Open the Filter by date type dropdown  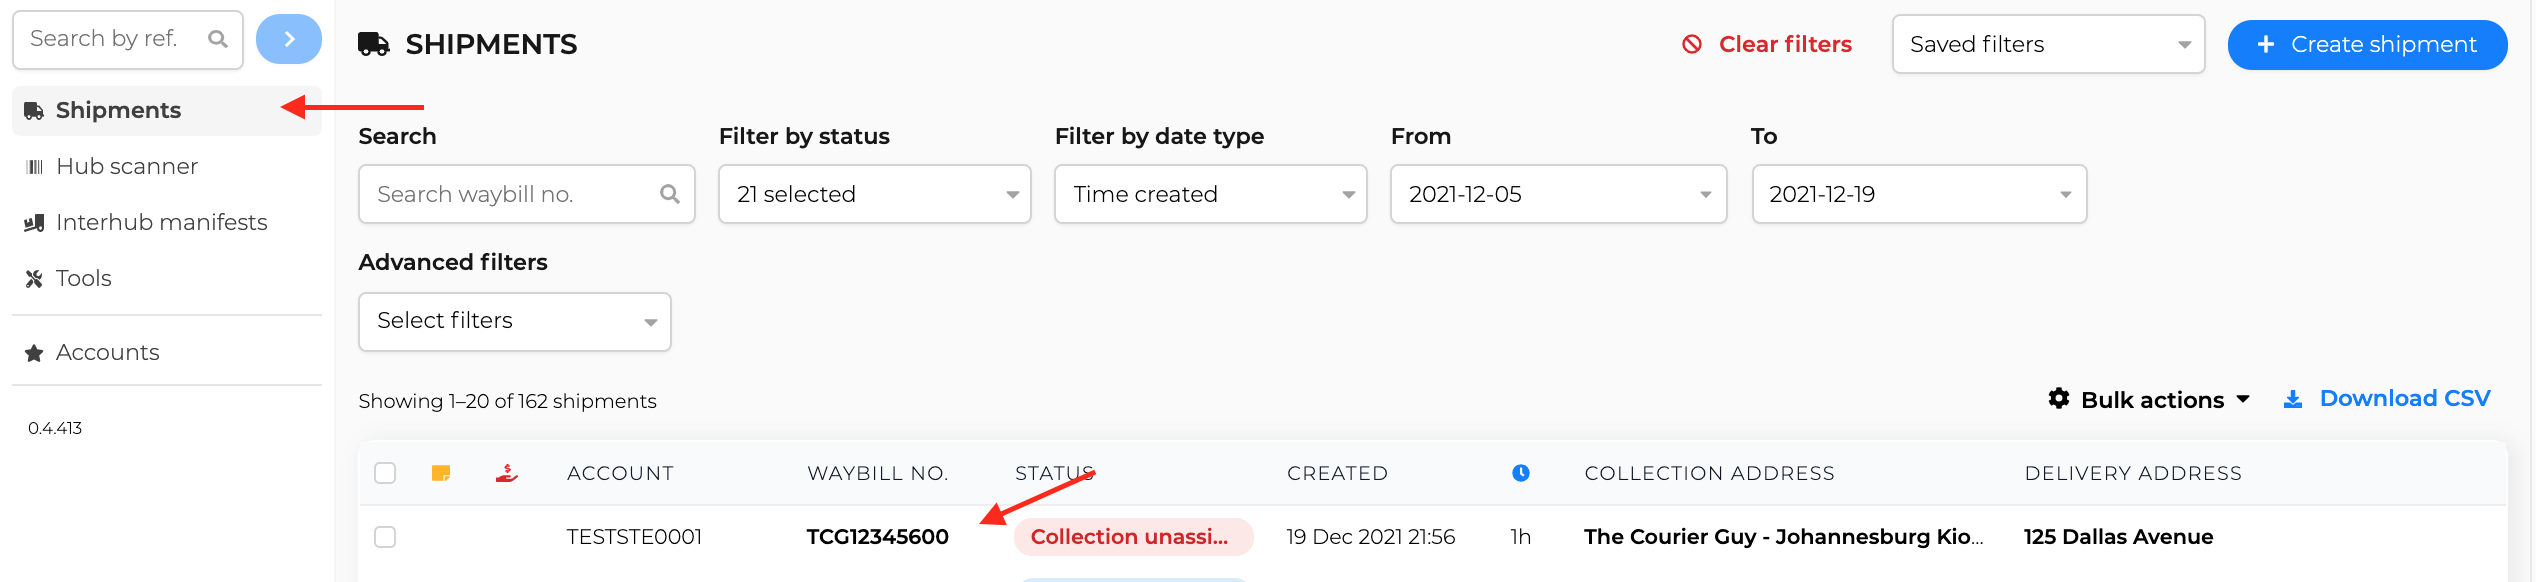click(1210, 194)
